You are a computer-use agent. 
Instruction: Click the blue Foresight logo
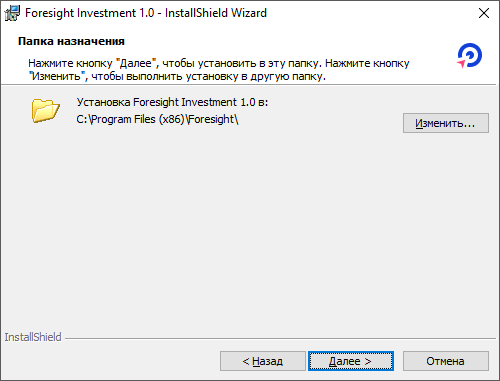[x=469, y=55]
